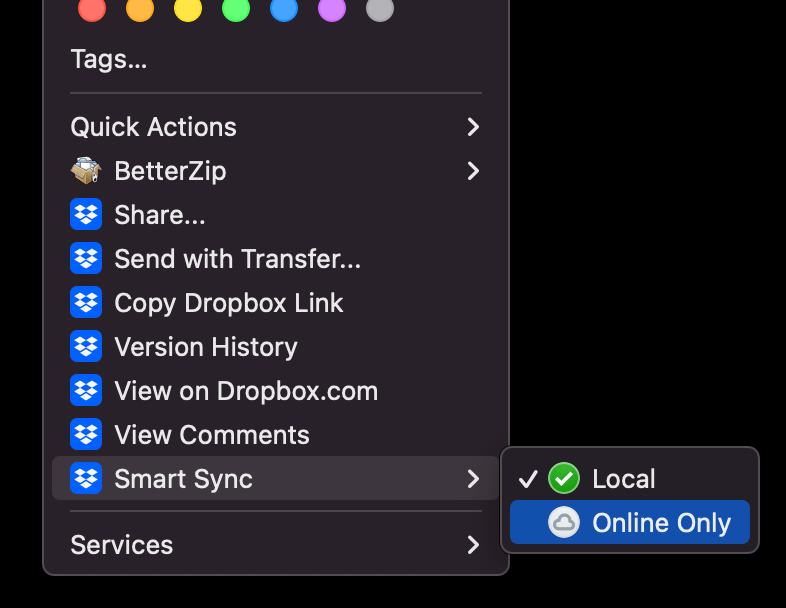Click the green checkmark Local sync icon
Screen dimensions: 786x608
pos(564,478)
